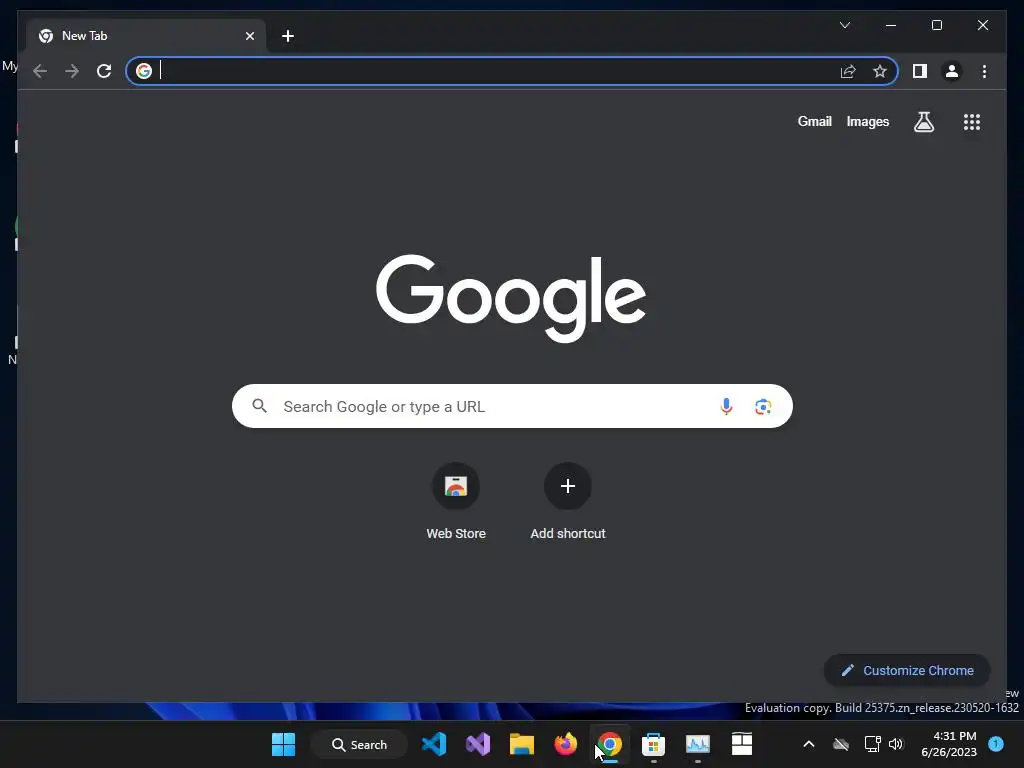Share this page via the share icon
The height and width of the screenshot is (768, 1024).
[x=848, y=71]
